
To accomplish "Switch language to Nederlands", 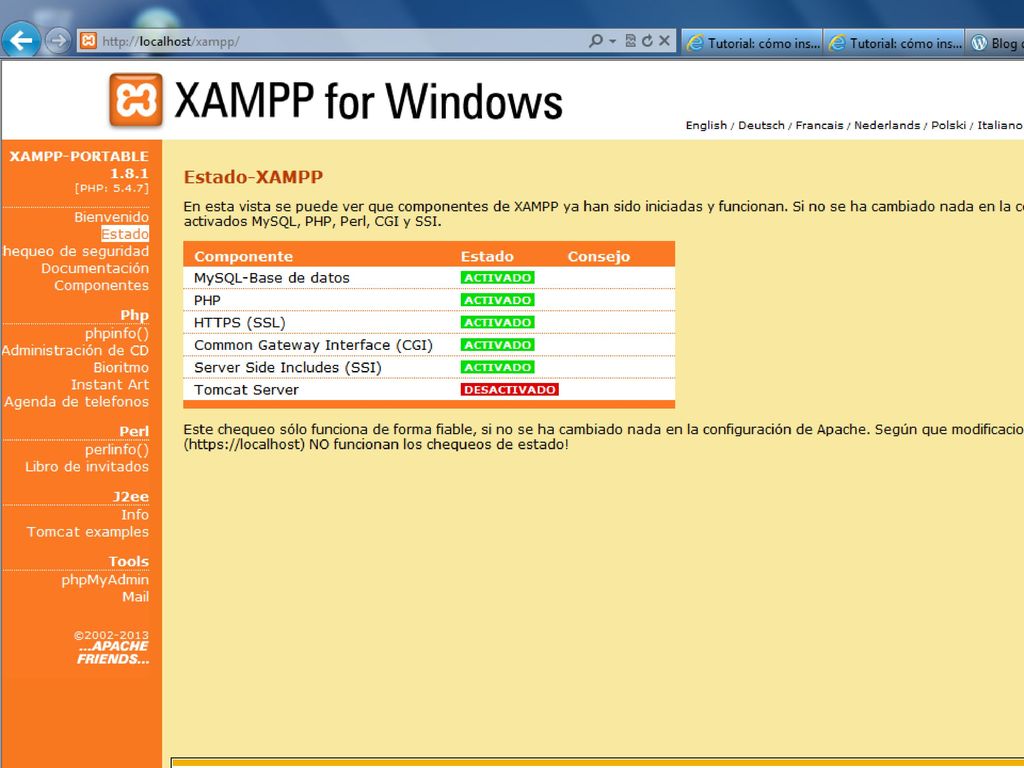I will 887,125.
